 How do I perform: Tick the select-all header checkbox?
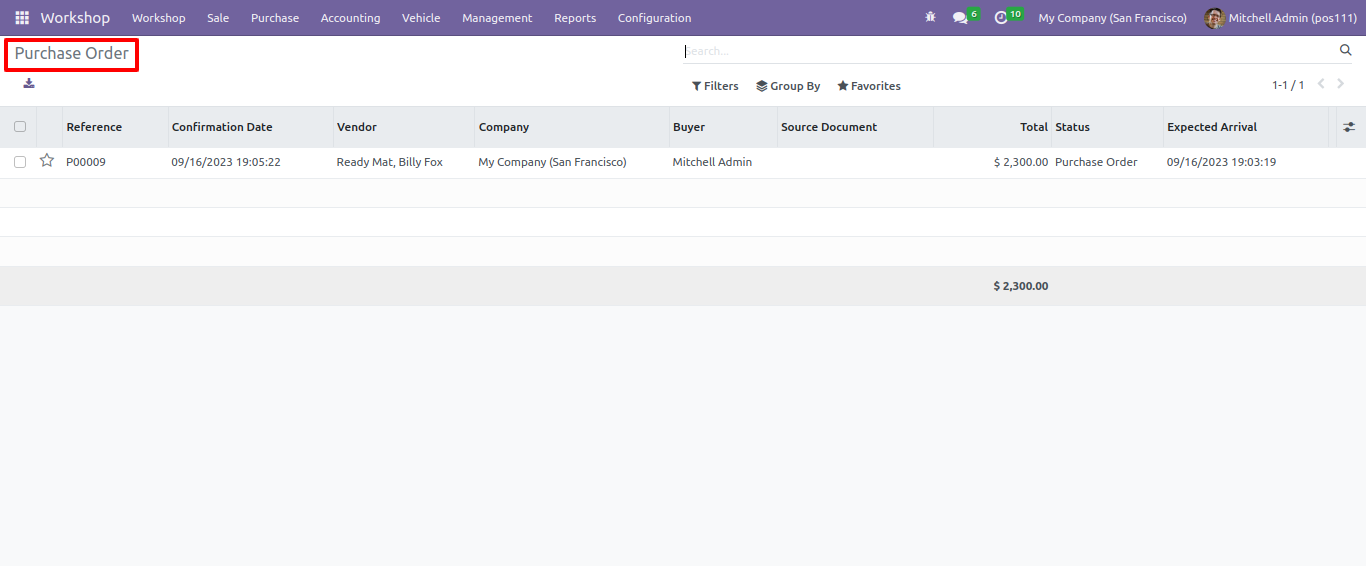tap(20, 127)
